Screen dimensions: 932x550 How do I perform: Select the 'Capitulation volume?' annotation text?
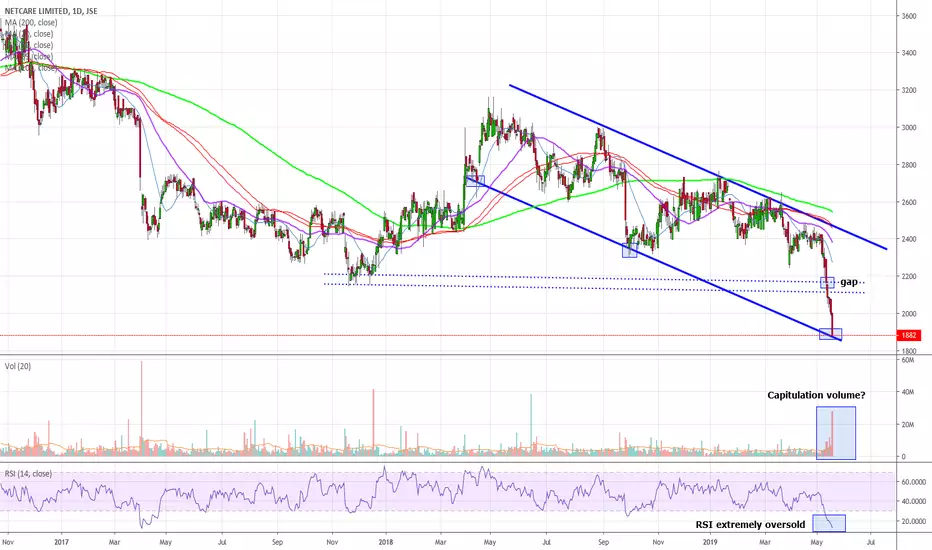point(816,395)
